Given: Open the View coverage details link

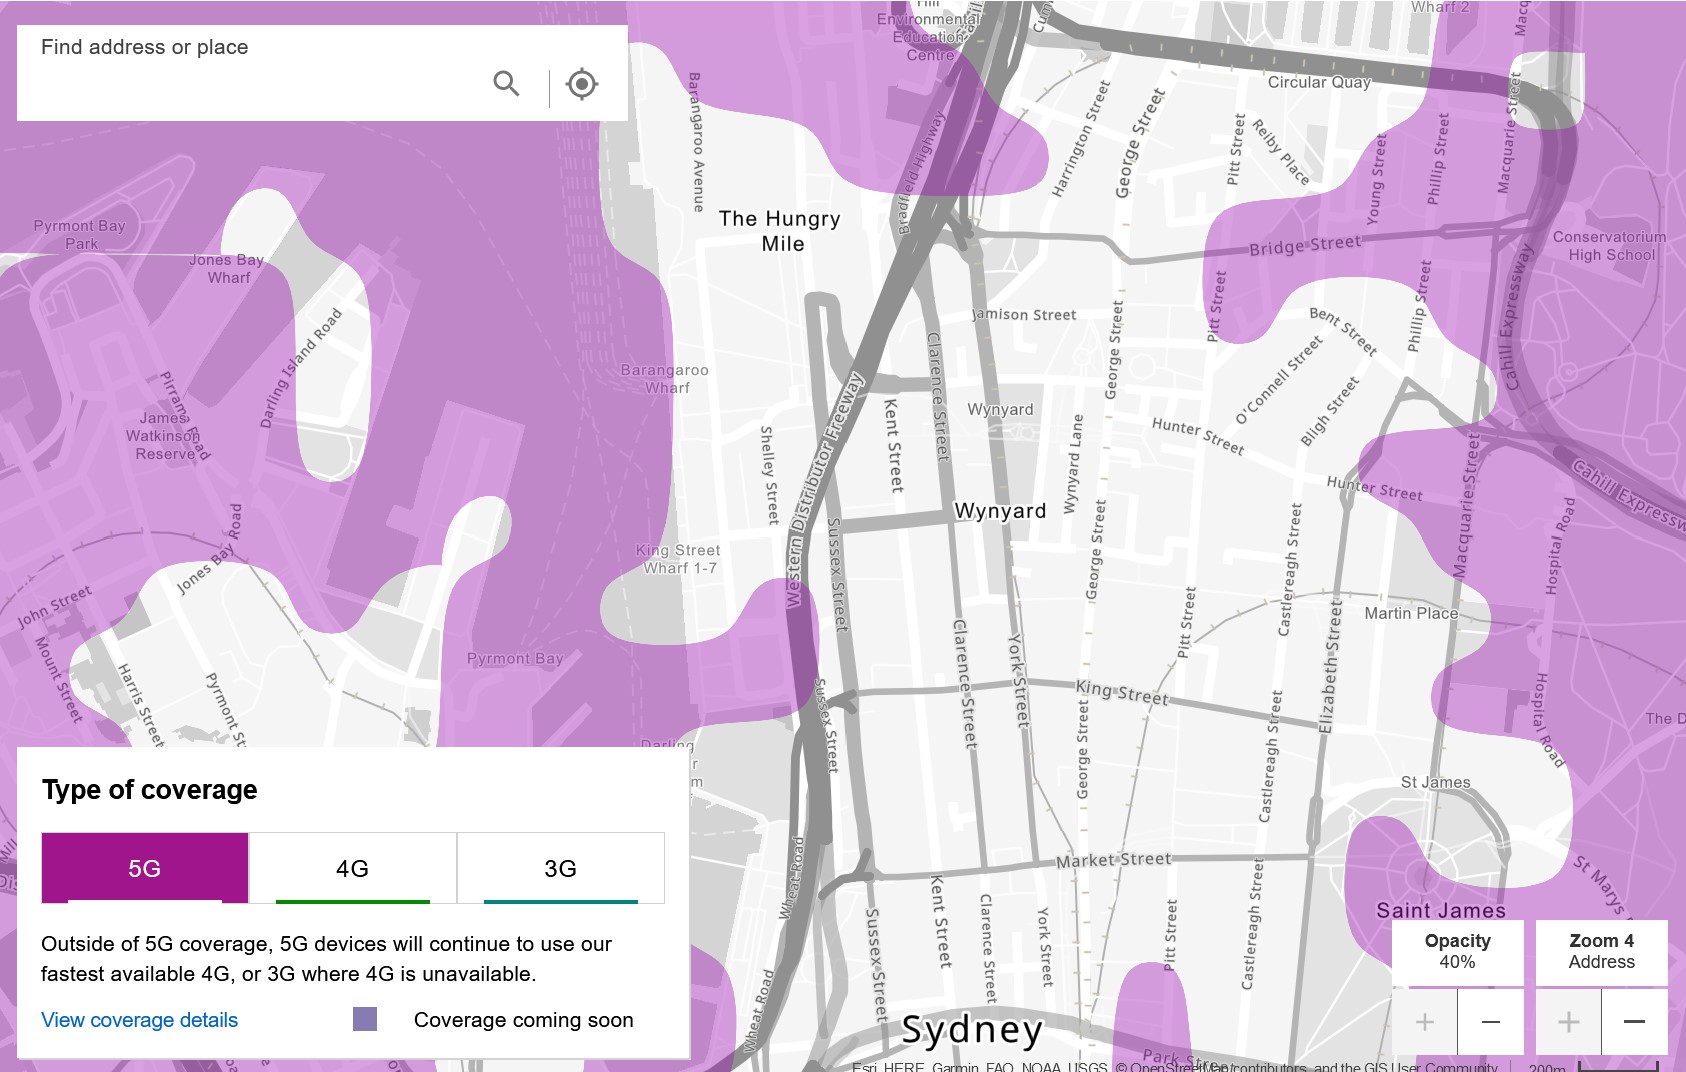Looking at the screenshot, I should pos(139,1020).
